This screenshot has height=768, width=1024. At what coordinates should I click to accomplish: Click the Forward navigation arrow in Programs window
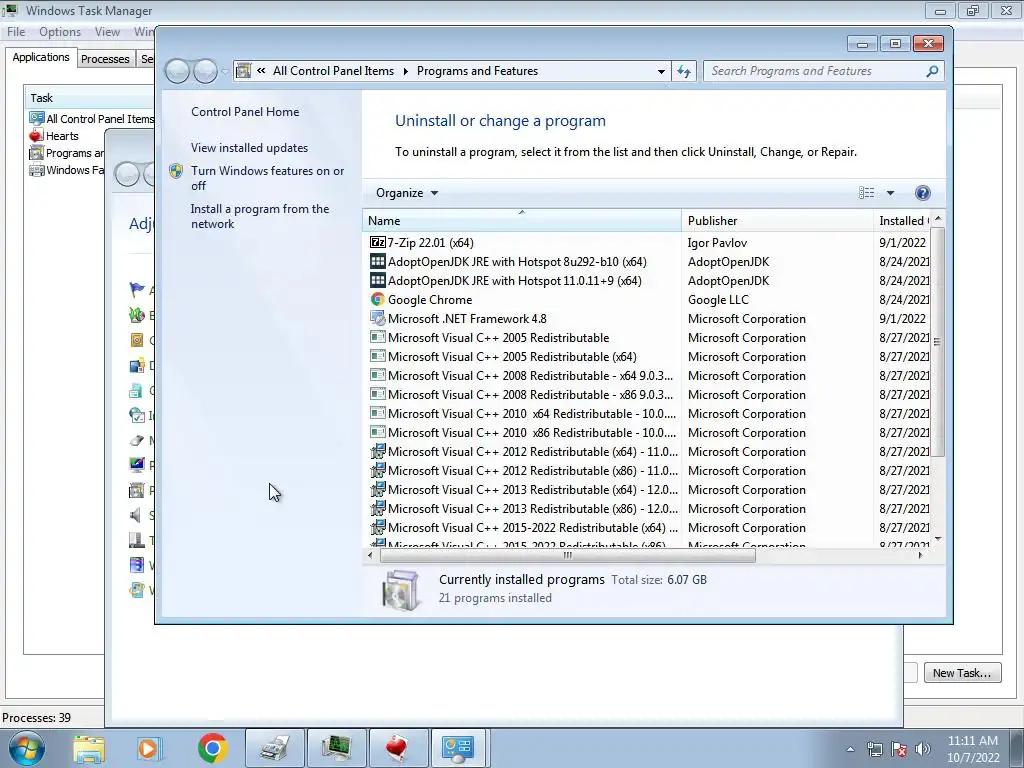click(x=205, y=71)
